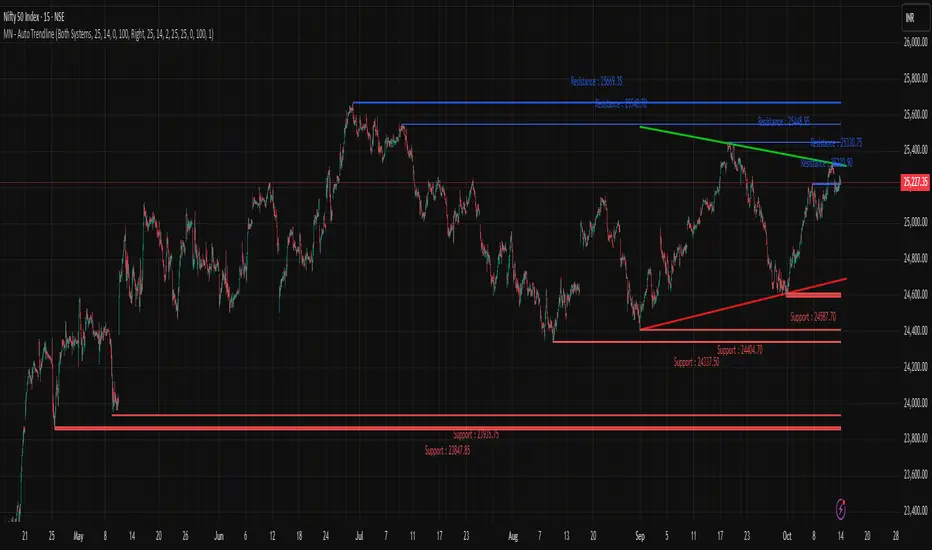Click the Support : 23847.85 label

(x=447, y=451)
